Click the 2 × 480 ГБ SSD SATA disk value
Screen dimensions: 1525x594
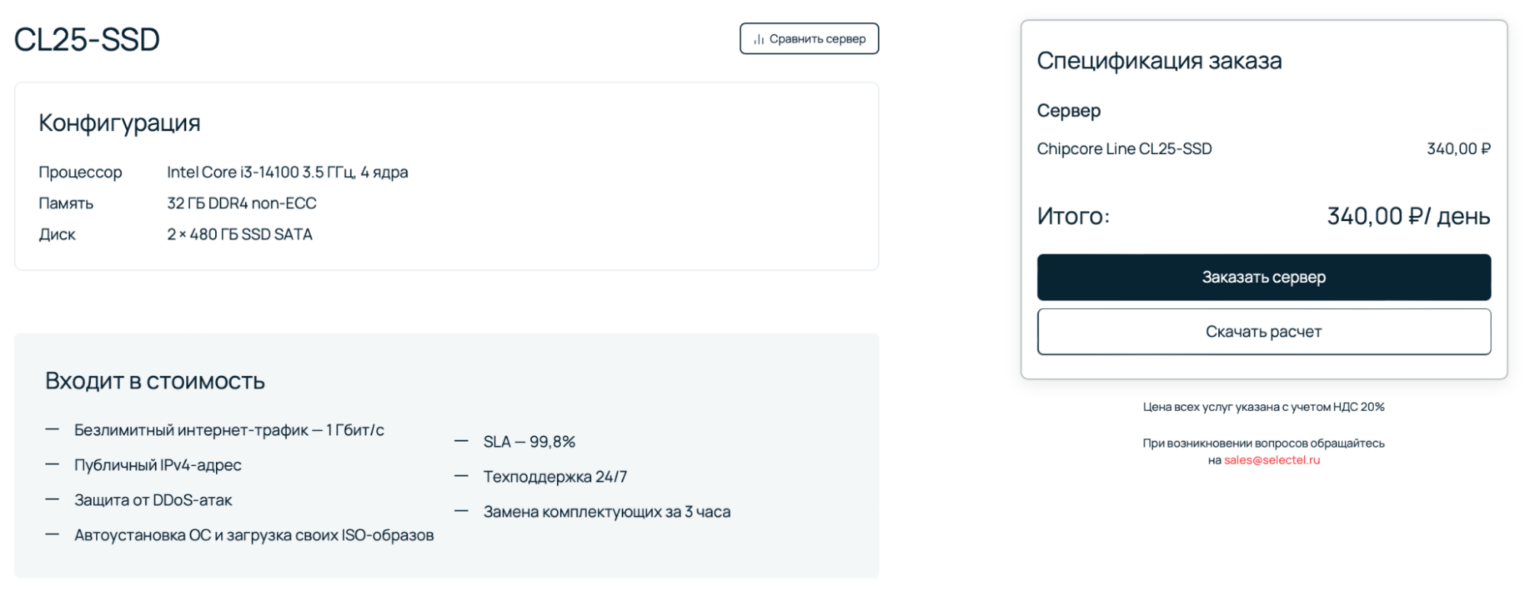pyautogui.click(x=239, y=235)
